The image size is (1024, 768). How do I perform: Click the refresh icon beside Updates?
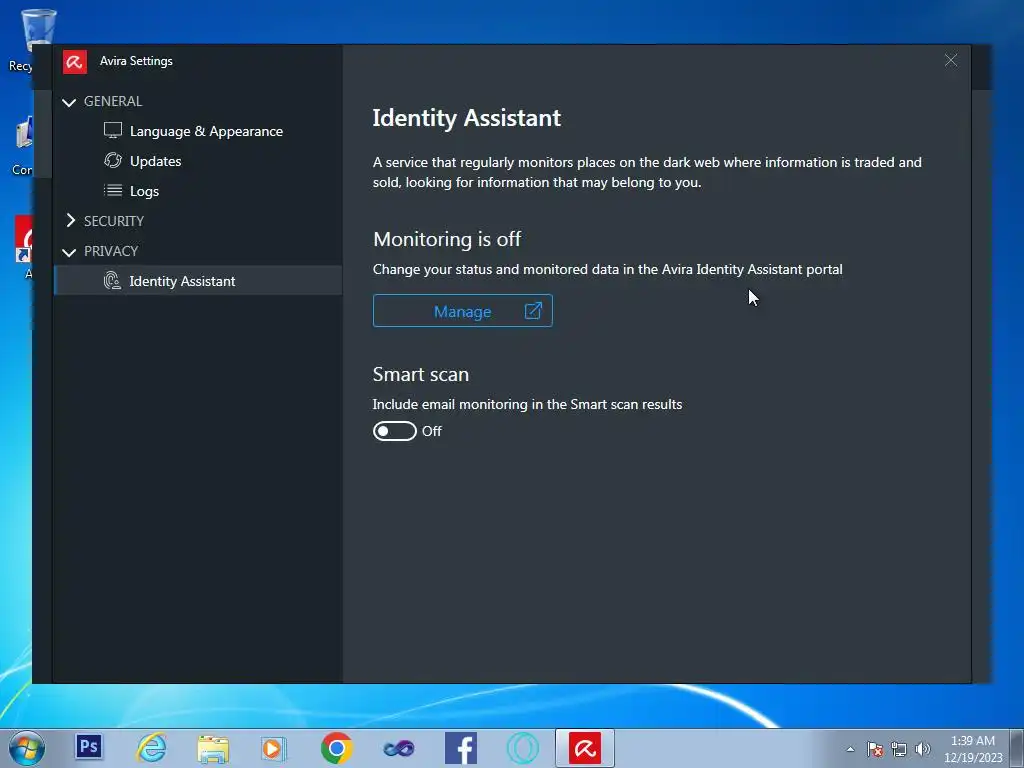(113, 161)
